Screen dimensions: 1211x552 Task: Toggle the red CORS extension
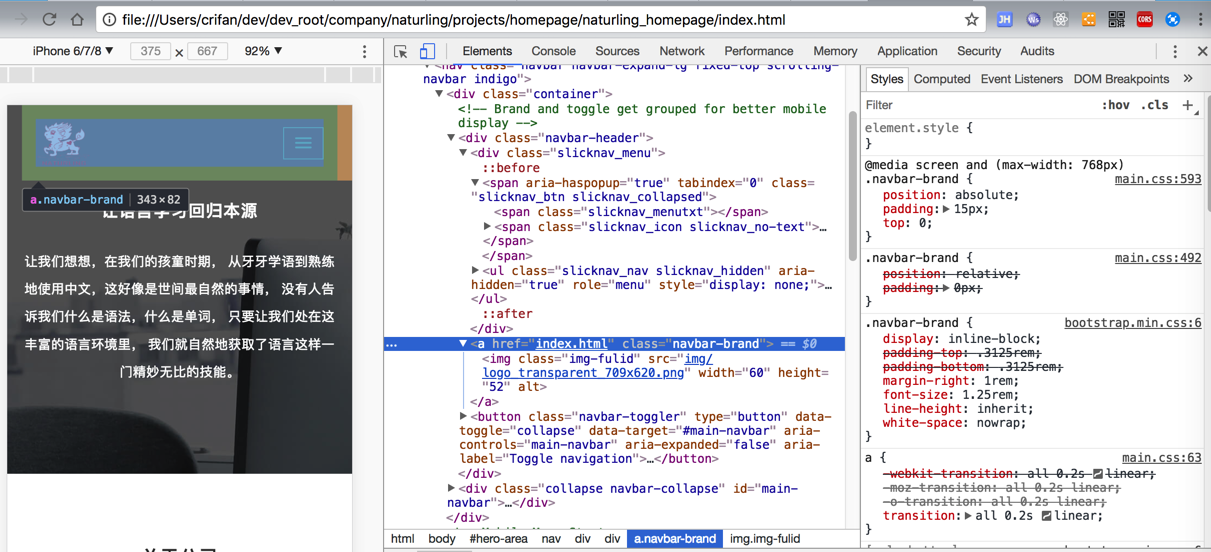coord(1145,19)
